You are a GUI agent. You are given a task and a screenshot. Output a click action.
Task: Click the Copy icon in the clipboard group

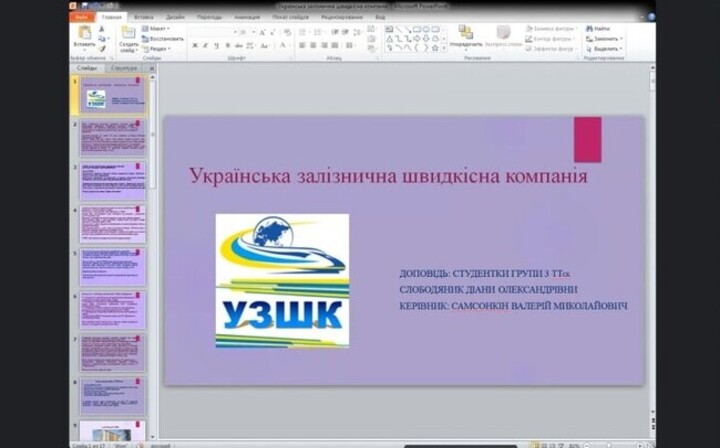[x=101, y=39]
